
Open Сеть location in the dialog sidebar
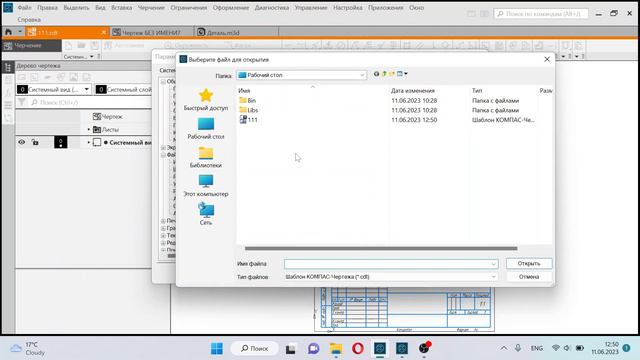206,215
